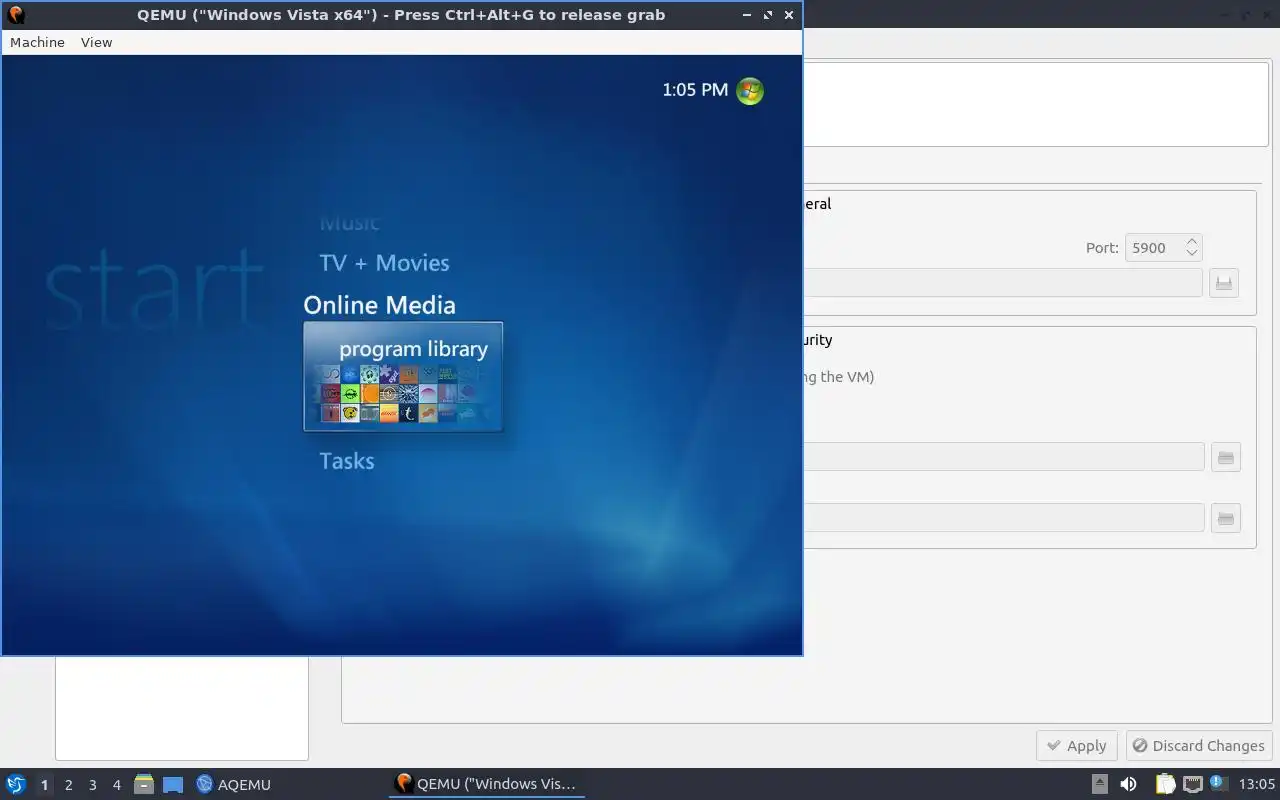Decrease the Port value in AQEMU
The image size is (1280, 800).
pos(1191,253)
